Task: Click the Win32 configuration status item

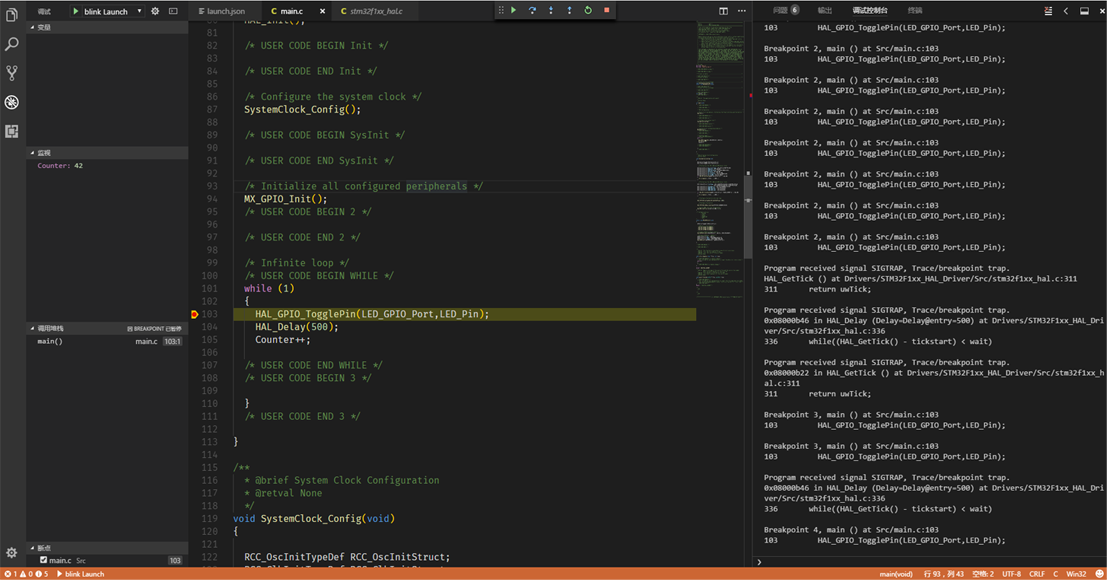Action: 1076,574
